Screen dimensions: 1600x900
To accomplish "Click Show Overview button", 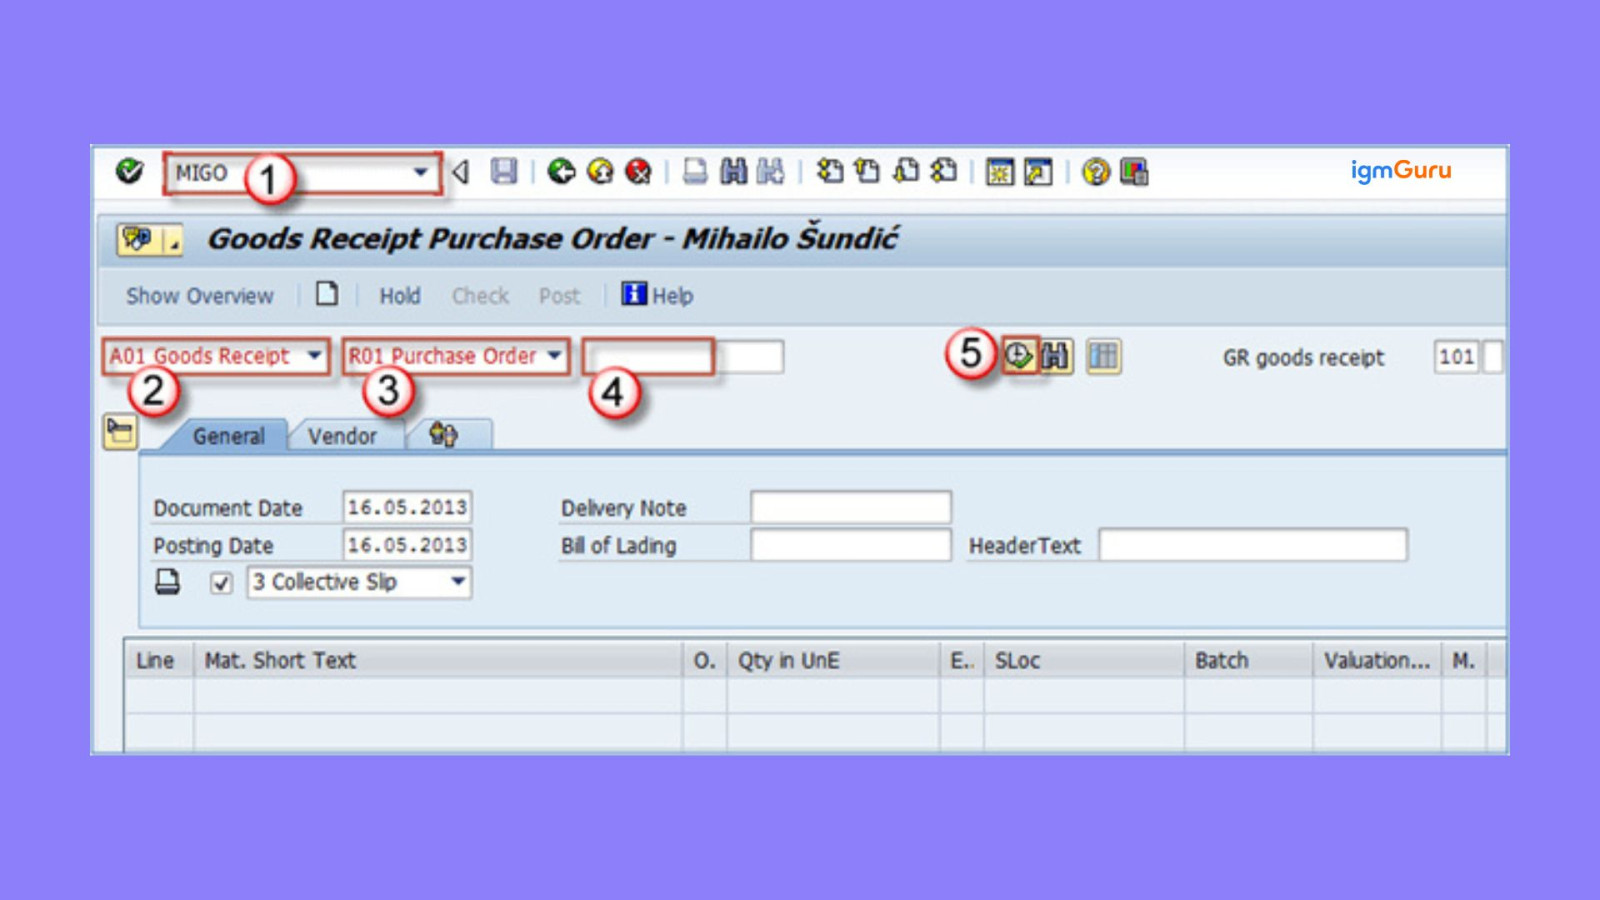I will click(199, 296).
